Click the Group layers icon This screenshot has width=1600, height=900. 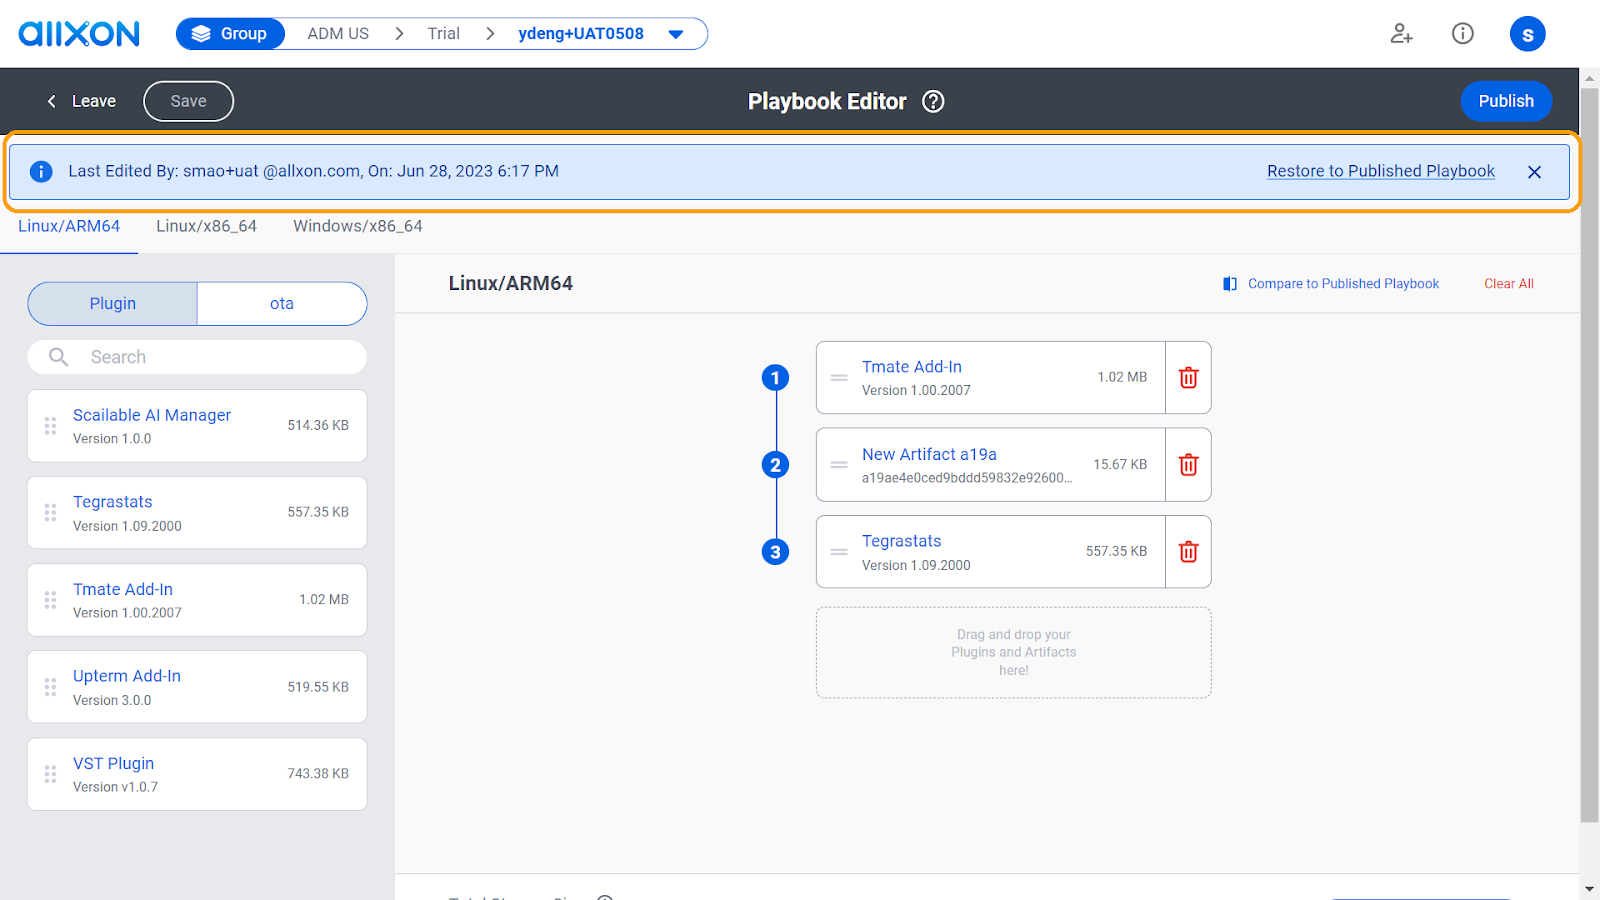coord(201,34)
